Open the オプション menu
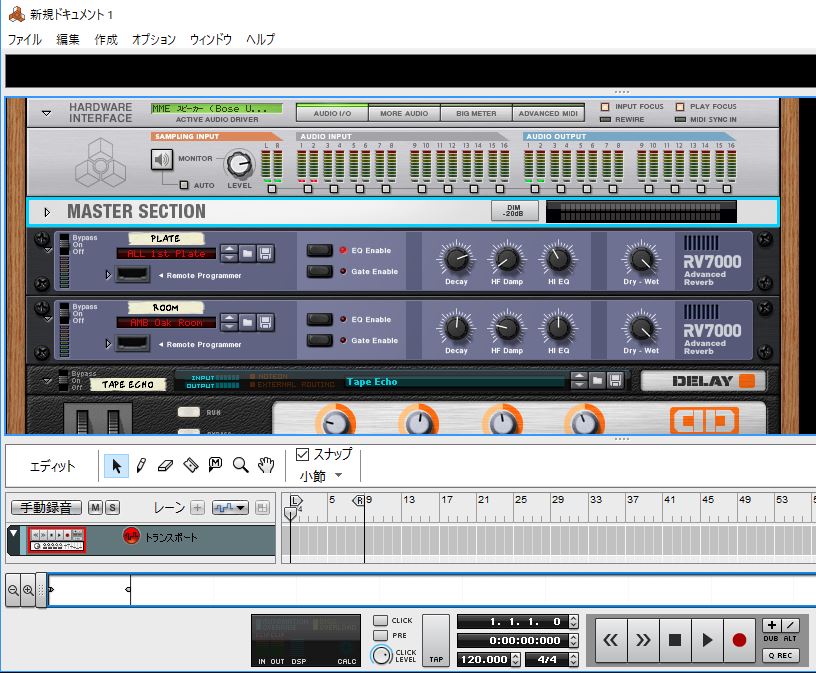The width and height of the screenshot is (816, 673). pyautogui.click(x=154, y=40)
